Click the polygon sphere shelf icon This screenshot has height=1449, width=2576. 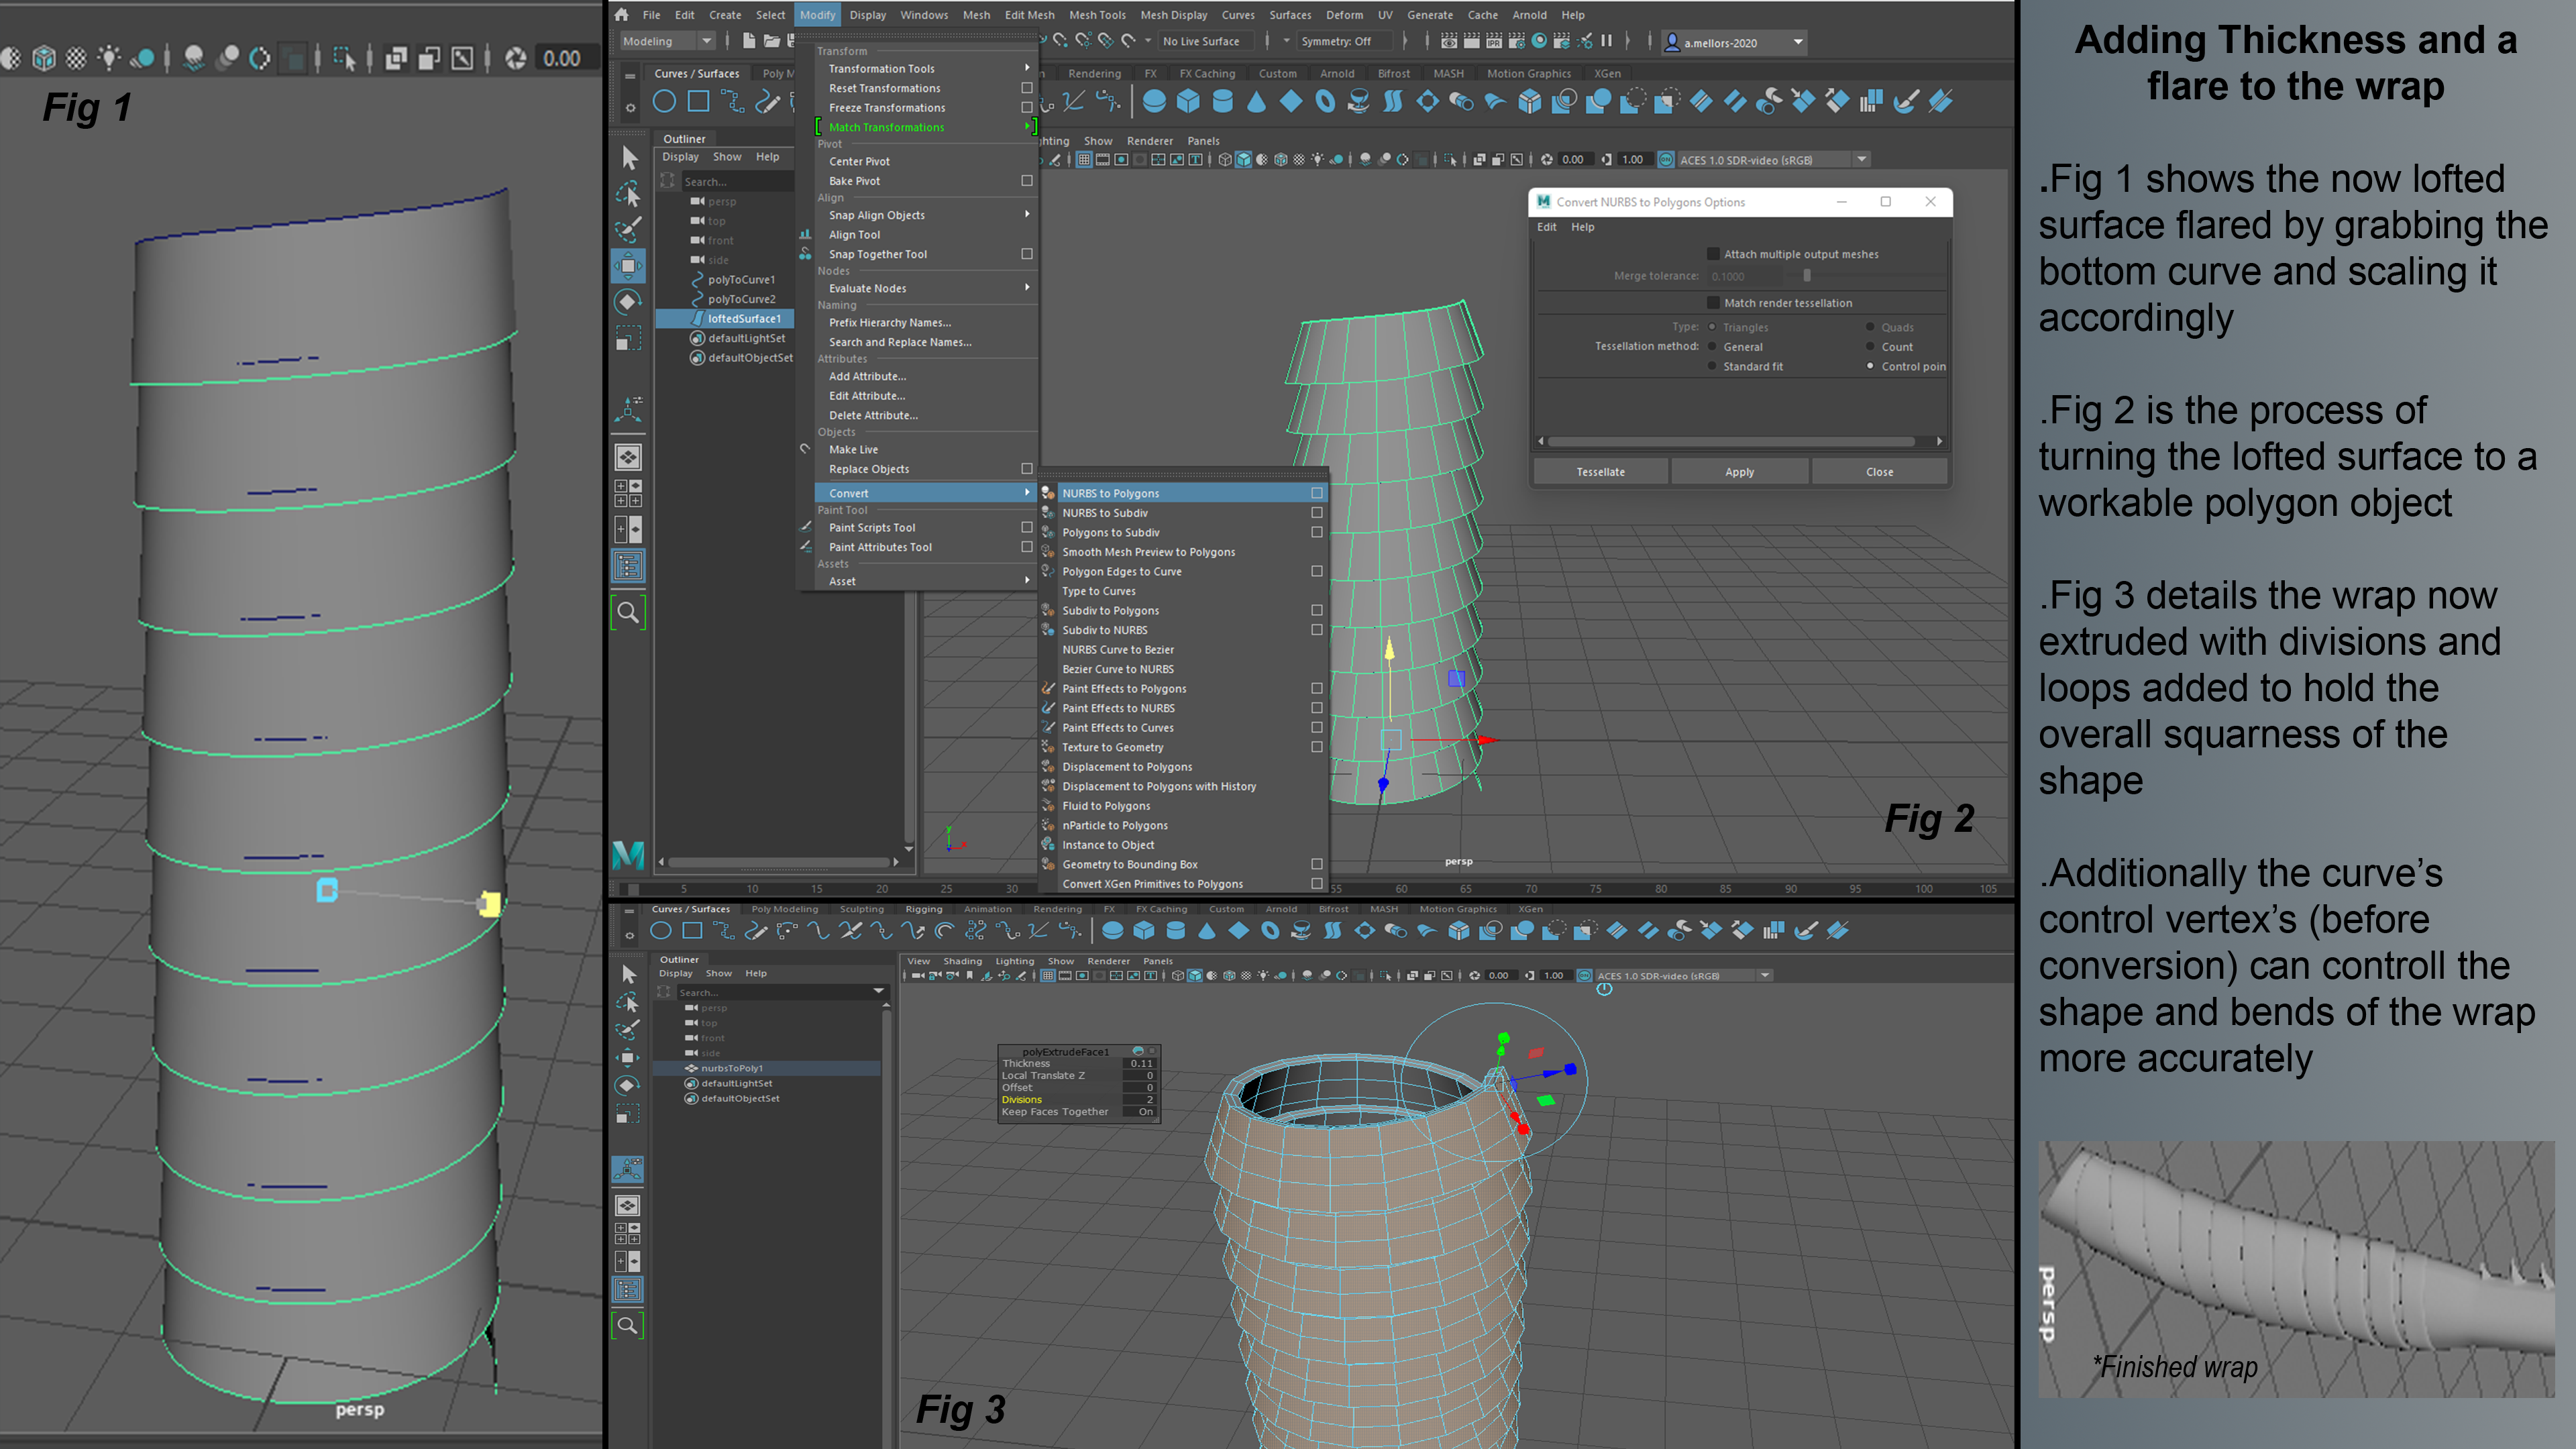coord(1154,101)
